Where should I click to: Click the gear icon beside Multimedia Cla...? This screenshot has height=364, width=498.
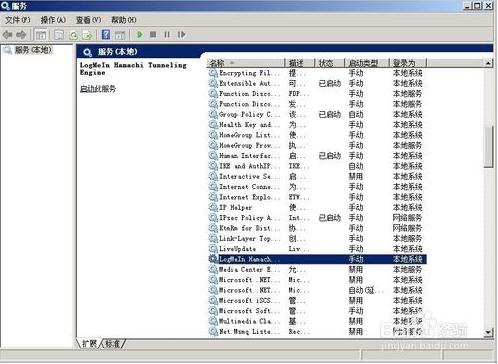point(213,321)
